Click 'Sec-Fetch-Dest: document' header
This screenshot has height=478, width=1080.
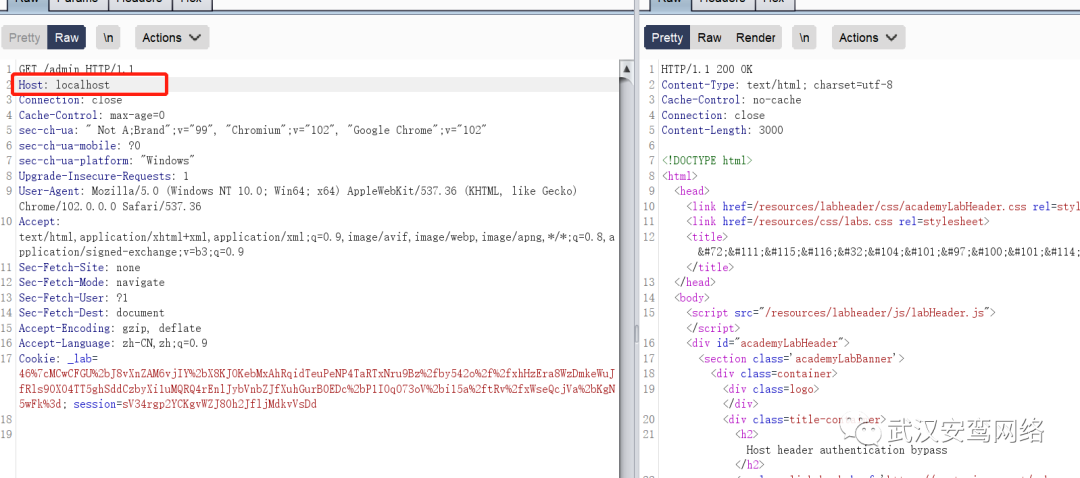[x=92, y=313]
